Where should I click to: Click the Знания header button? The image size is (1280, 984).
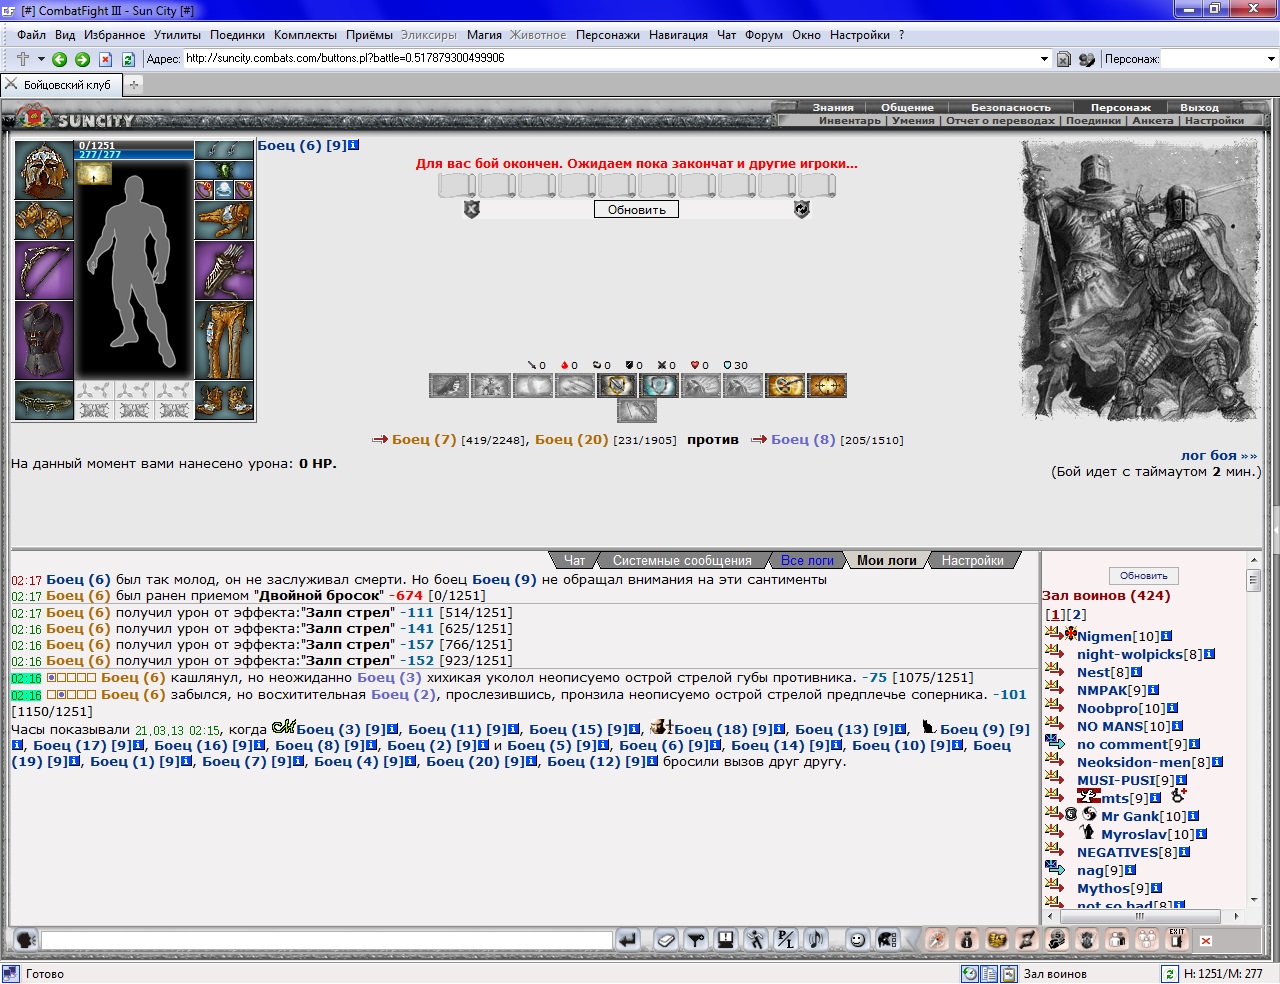833,107
